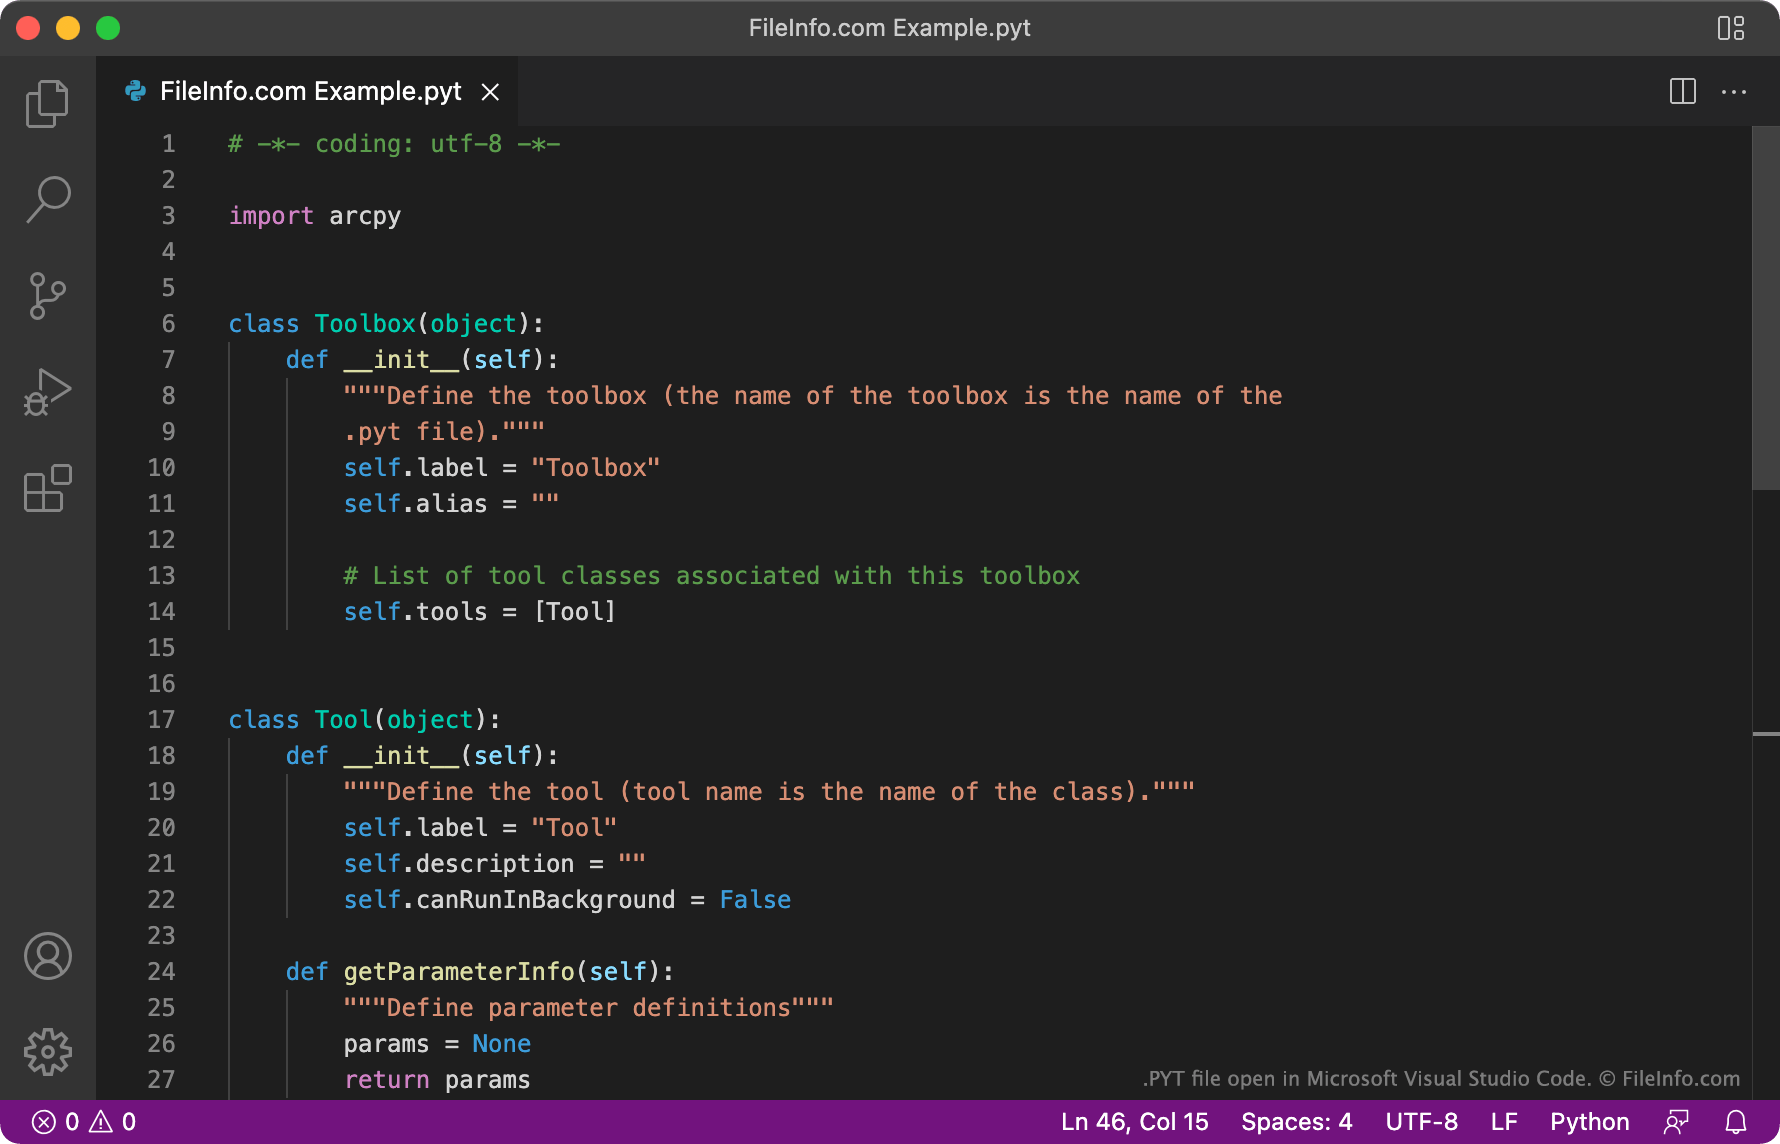The image size is (1780, 1144).
Task: Open the editor More Actions menu
Action: (x=1735, y=91)
